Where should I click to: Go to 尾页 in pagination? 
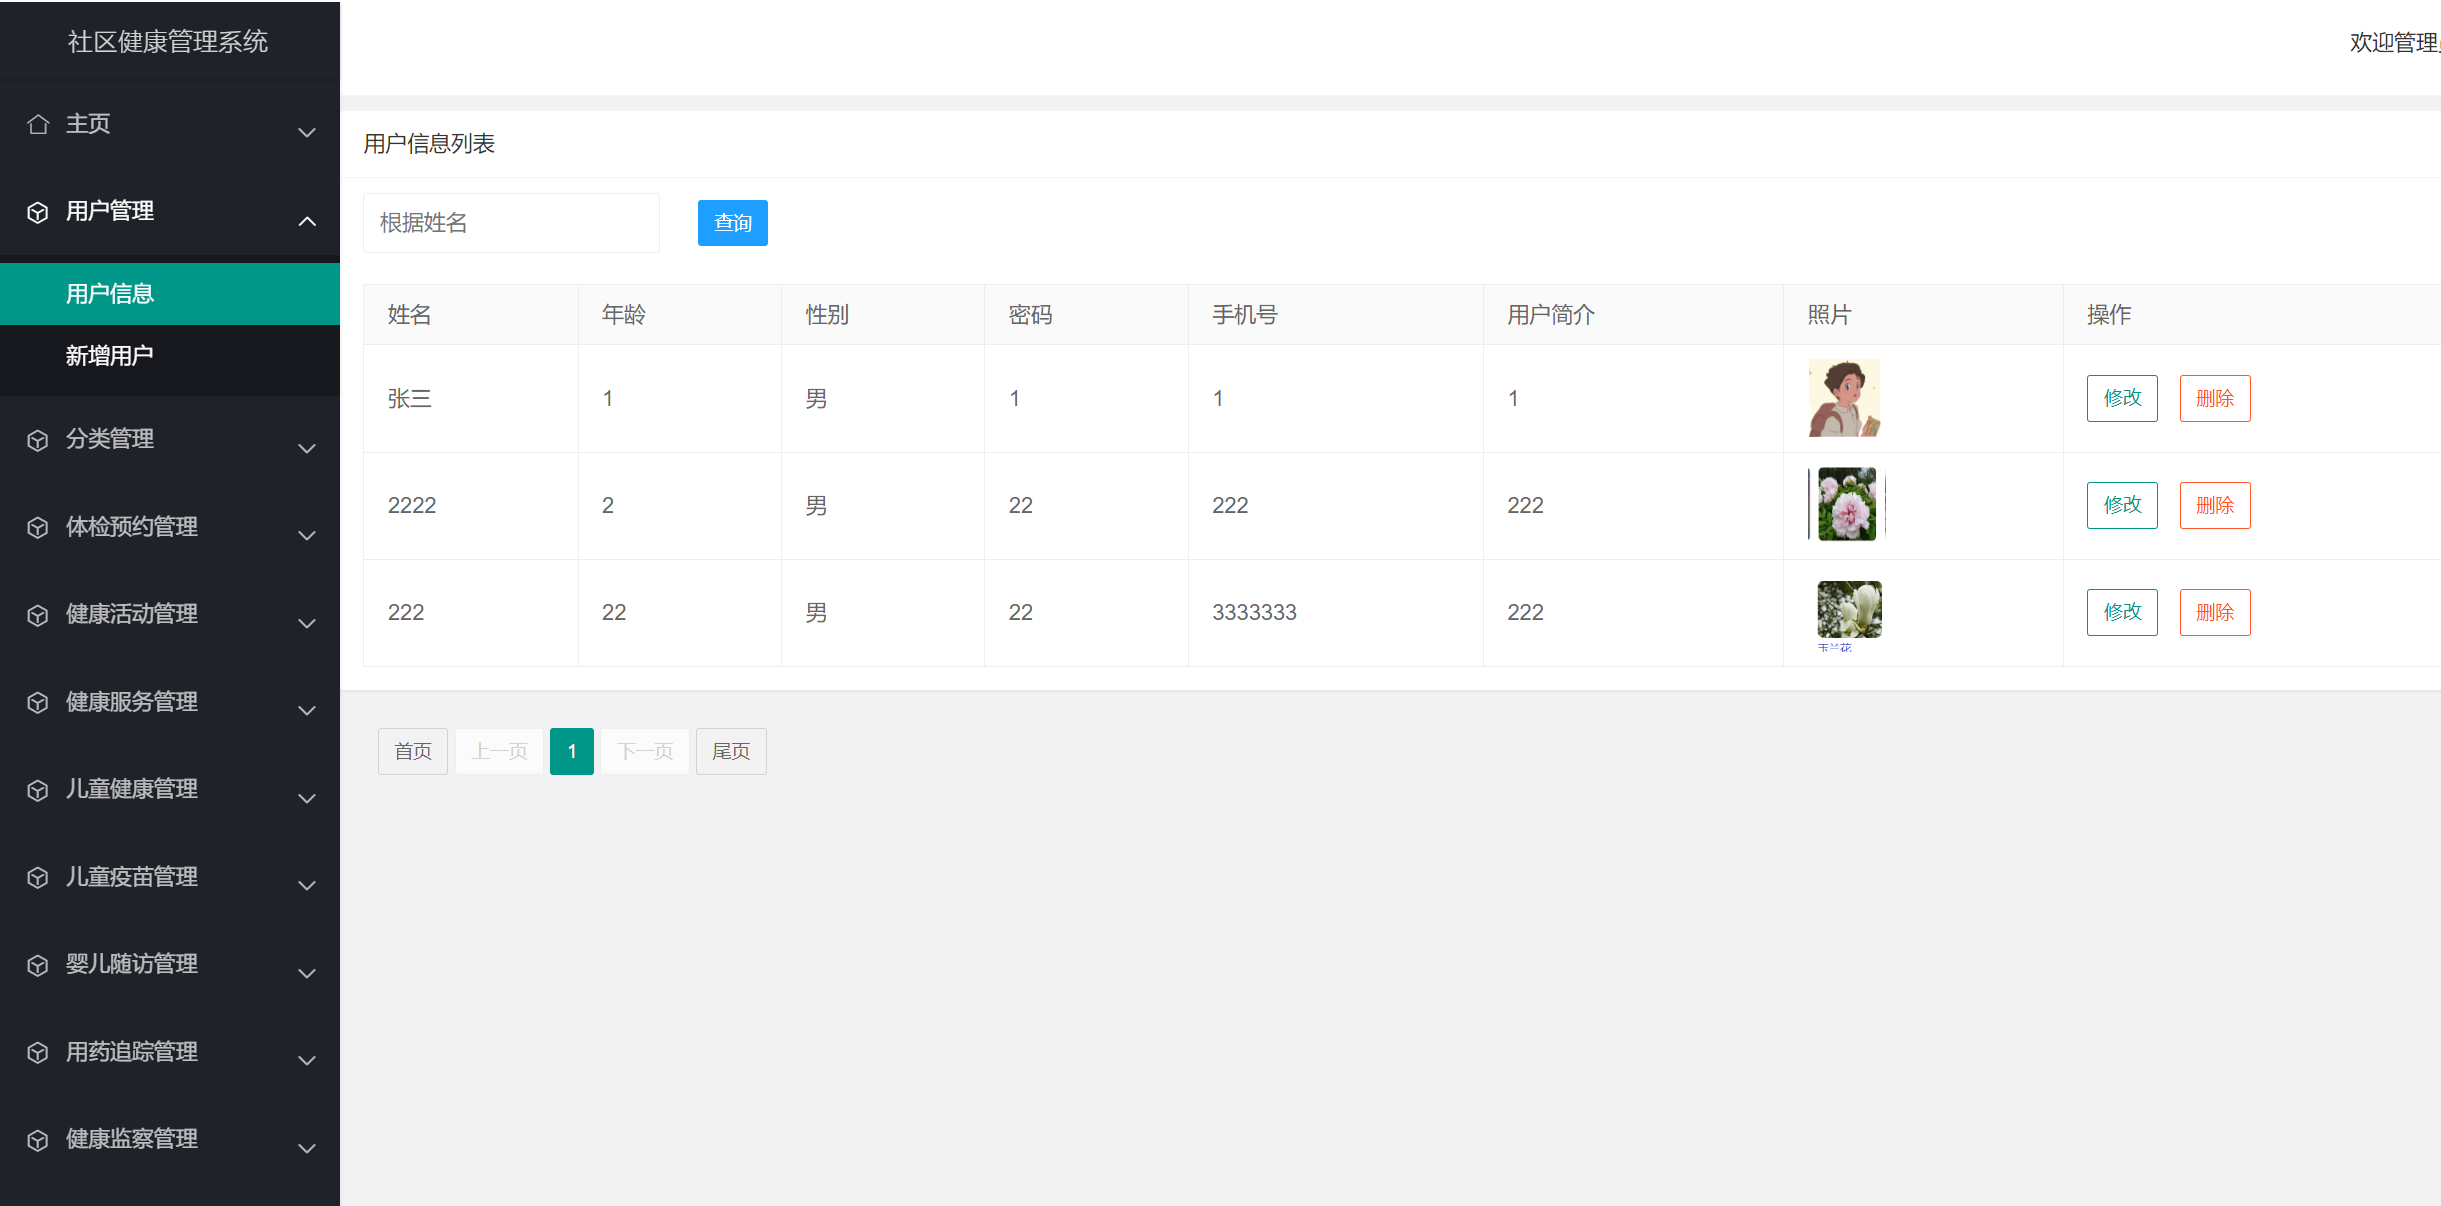[x=731, y=751]
